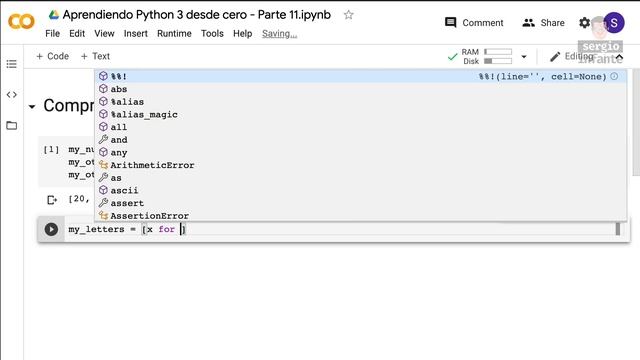The width and height of the screenshot is (640, 360).
Task: Select the as keyword suggestion
Action: pos(361,178)
